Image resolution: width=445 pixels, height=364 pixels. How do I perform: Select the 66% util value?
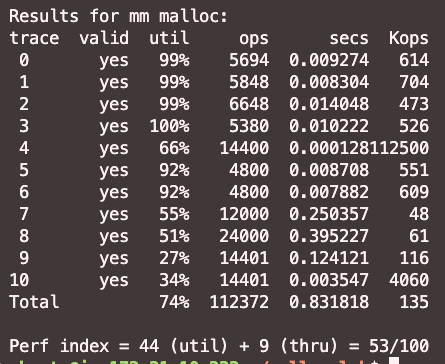click(x=174, y=148)
